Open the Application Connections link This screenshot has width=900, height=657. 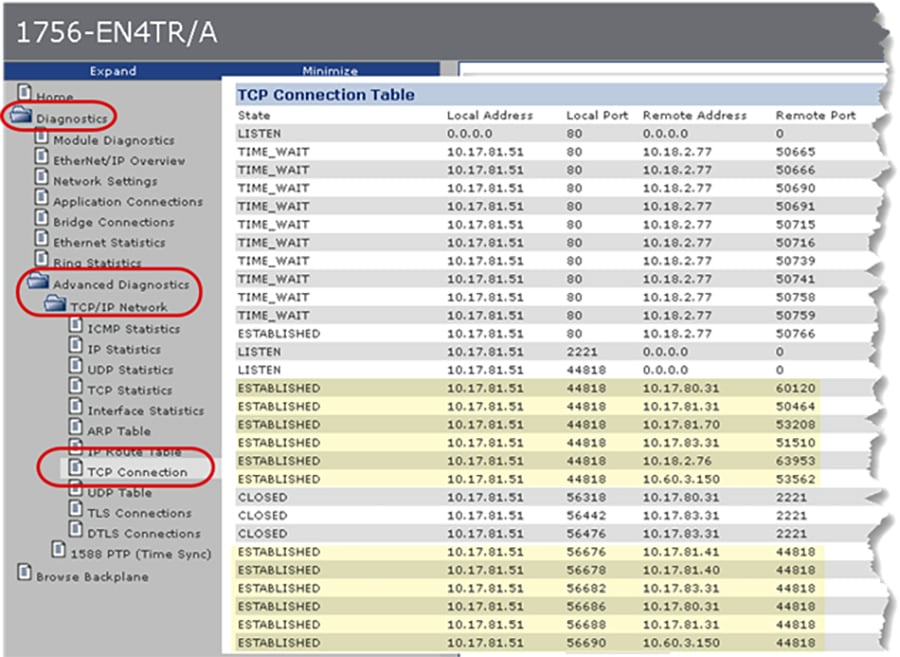[x=128, y=202]
